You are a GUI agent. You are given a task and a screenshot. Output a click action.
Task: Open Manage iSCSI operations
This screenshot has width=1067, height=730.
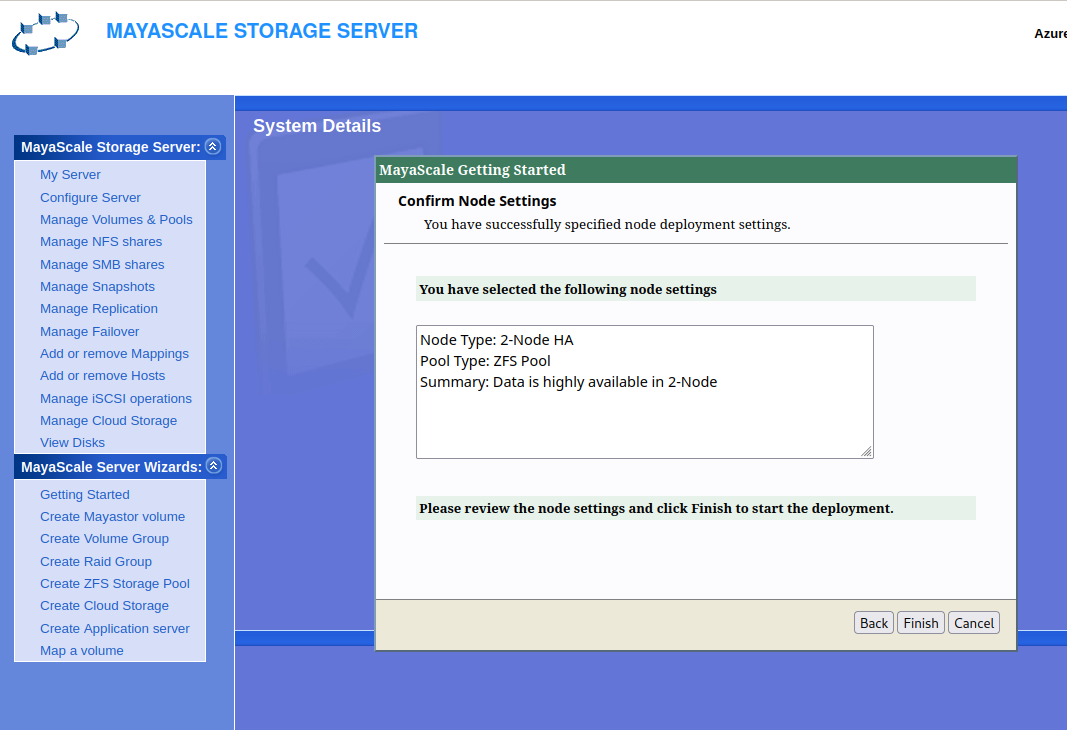[116, 399]
